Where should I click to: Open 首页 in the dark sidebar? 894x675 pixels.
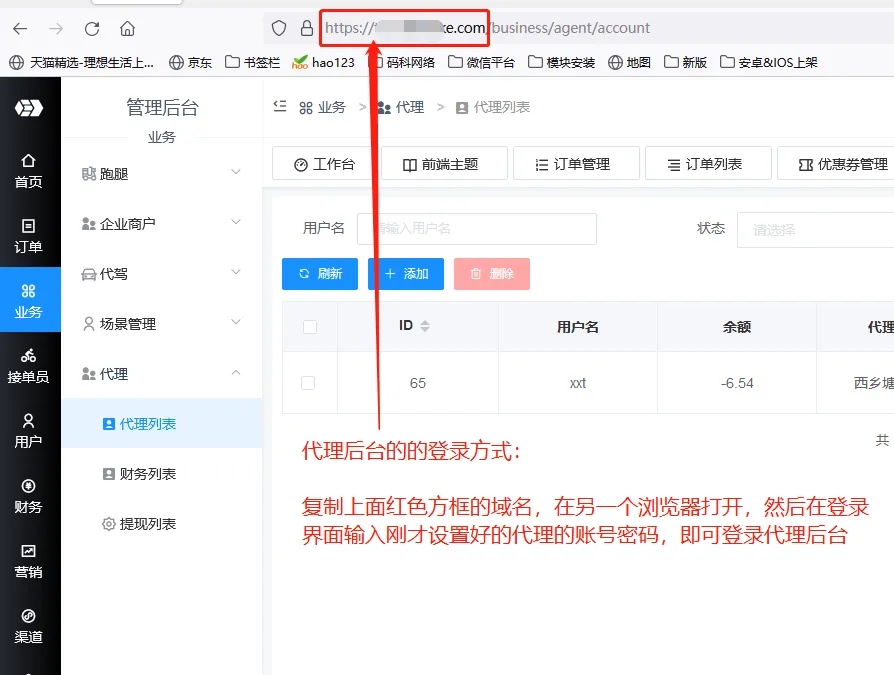pyautogui.click(x=29, y=170)
